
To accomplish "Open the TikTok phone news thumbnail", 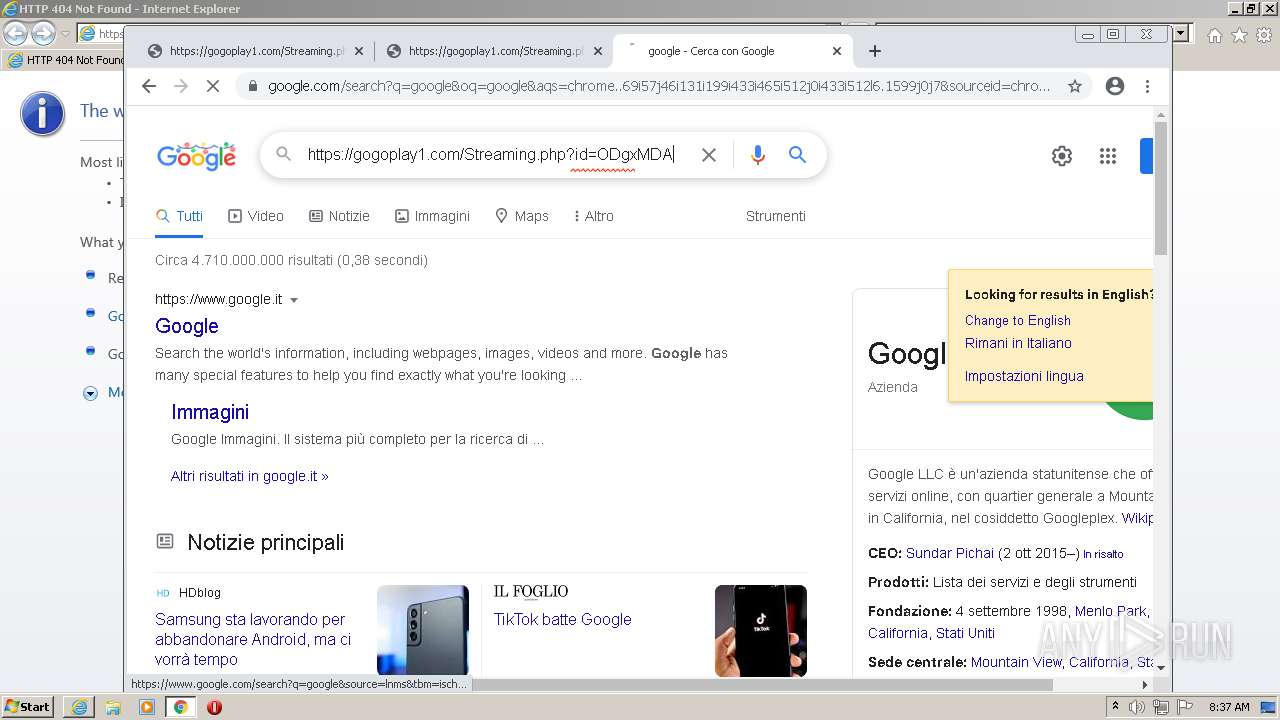I will [x=760, y=630].
